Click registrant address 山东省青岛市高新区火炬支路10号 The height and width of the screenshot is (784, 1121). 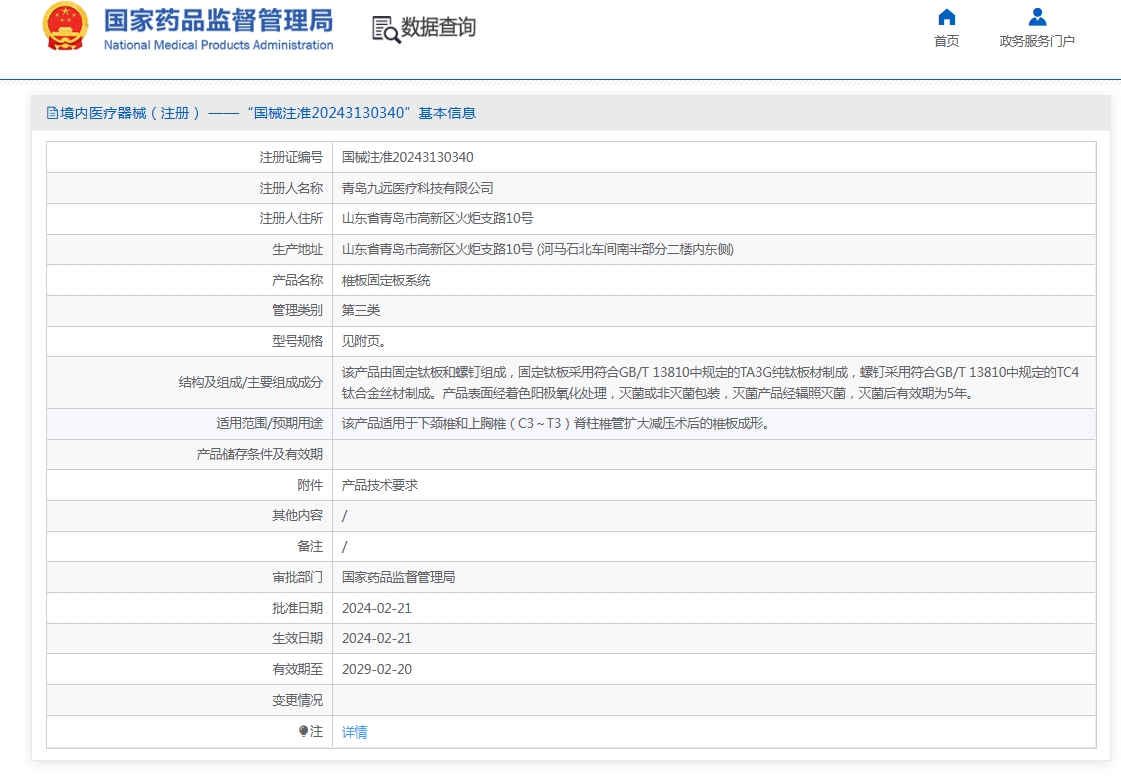pyautogui.click(x=438, y=219)
